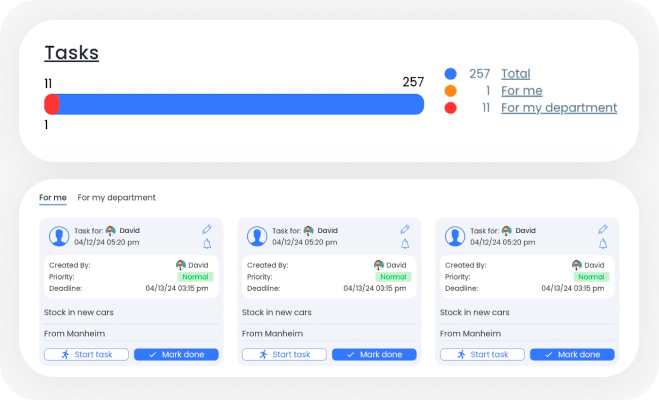Click the blue legend dot beside 257 Total
The width and height of the screenshot is (659, 400).
[451, 74]
